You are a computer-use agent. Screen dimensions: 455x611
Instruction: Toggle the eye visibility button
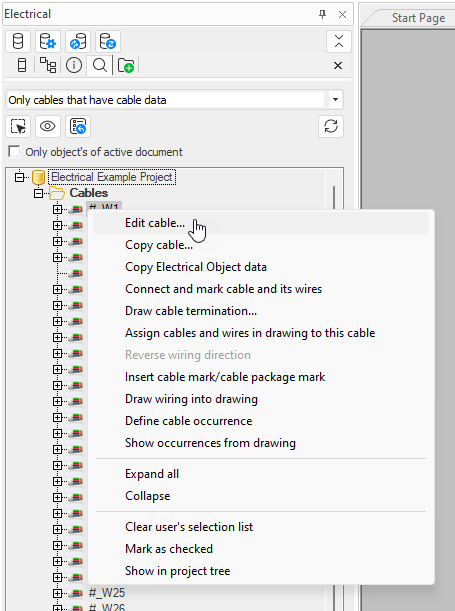point(48,127)
